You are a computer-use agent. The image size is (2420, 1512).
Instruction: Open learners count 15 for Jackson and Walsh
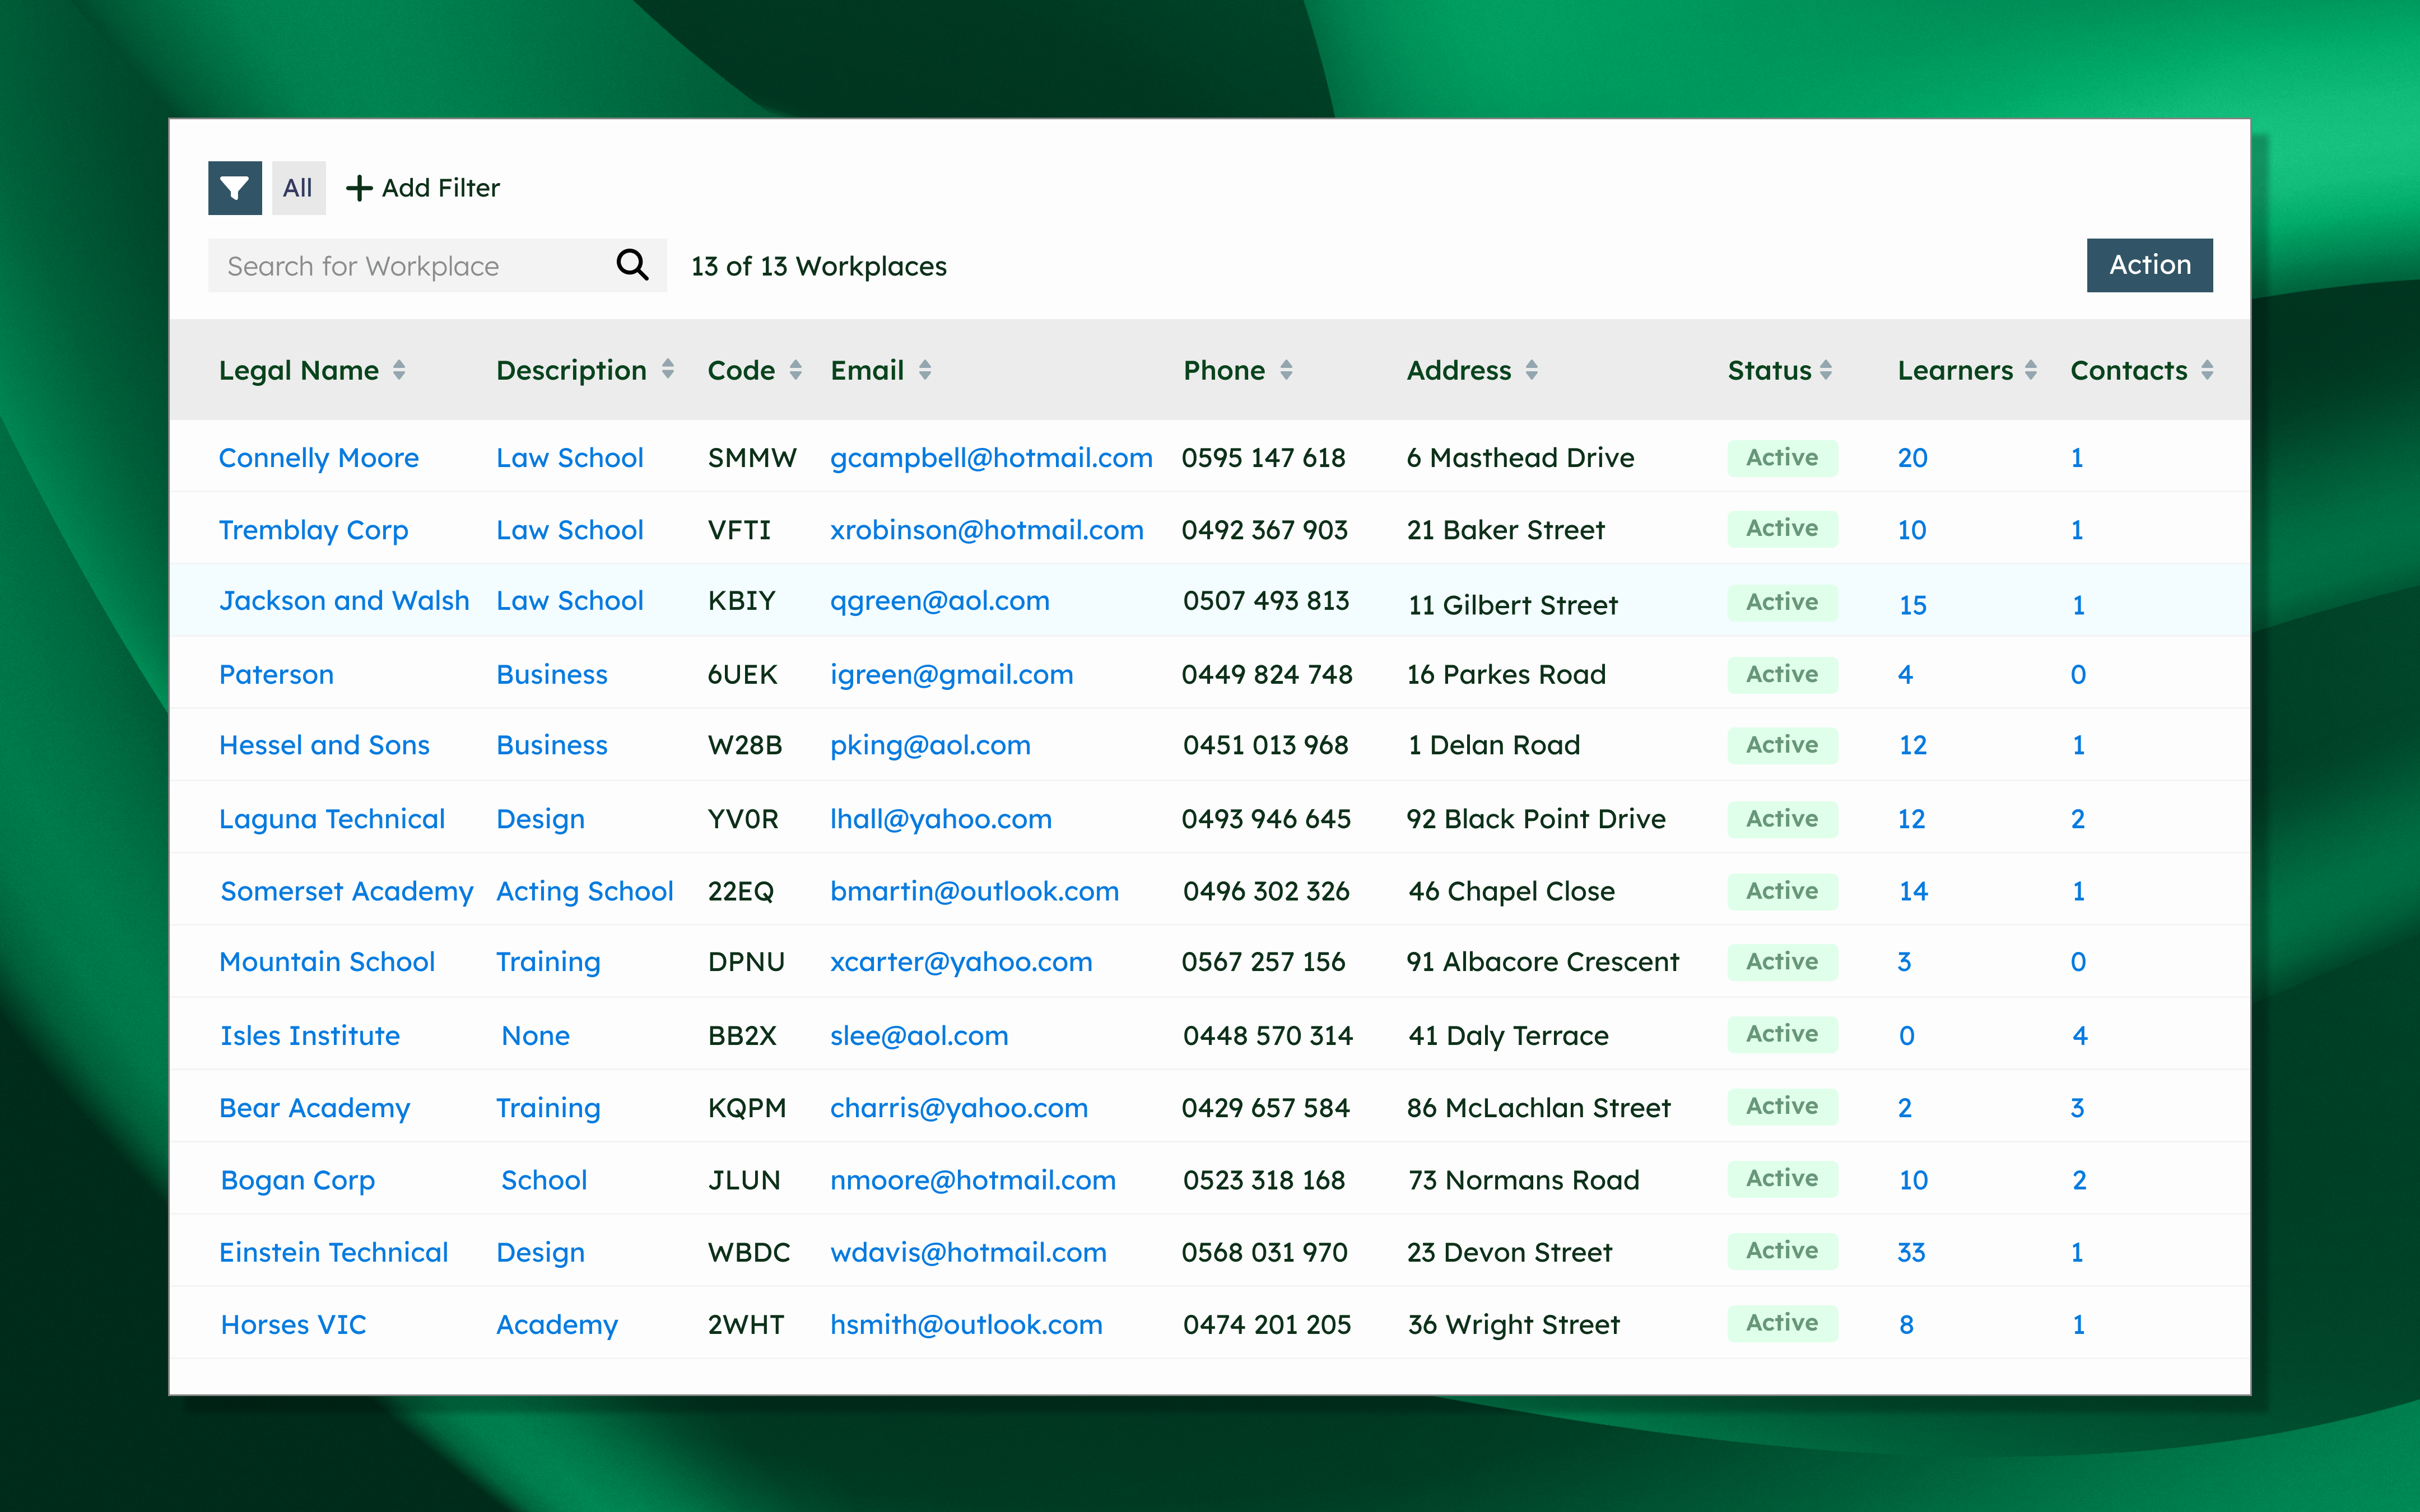click(1912, 605)
